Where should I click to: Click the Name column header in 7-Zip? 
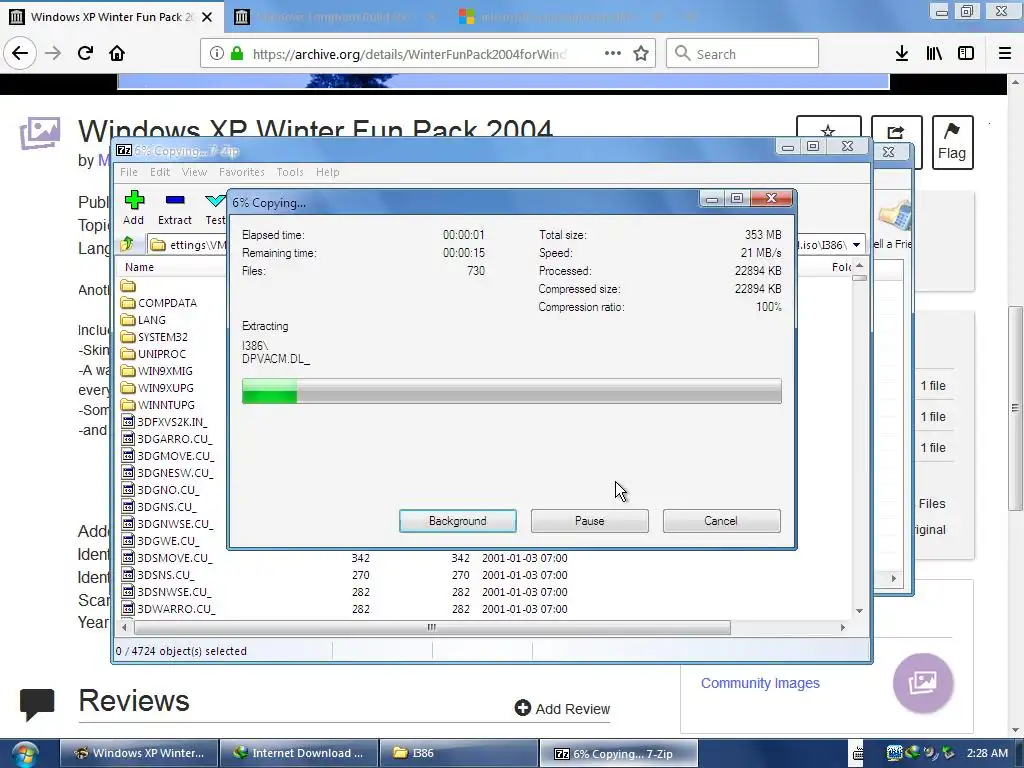pos(139,267)
